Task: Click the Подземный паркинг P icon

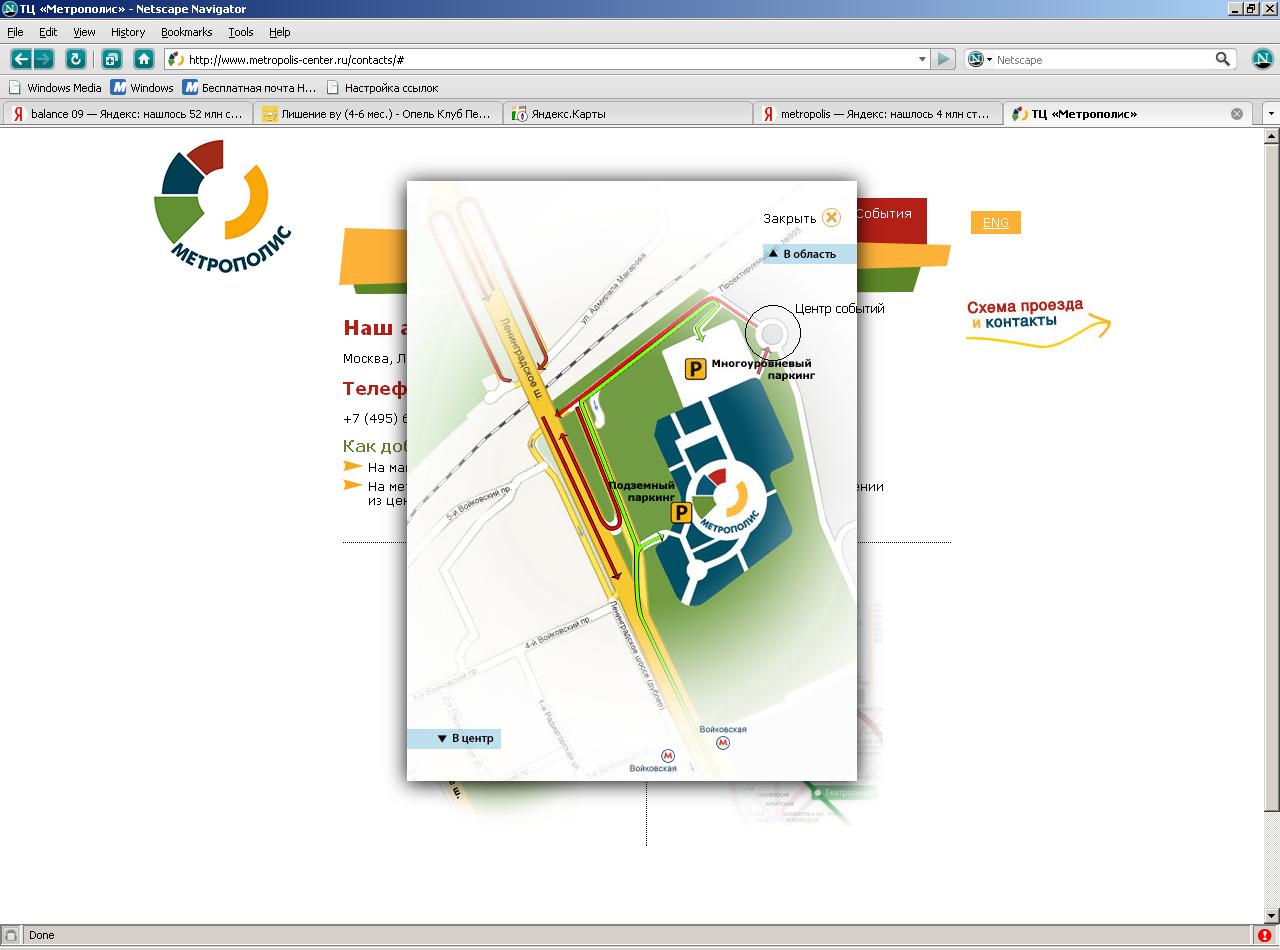Action: pyautogui.click(x=680, y=514)
